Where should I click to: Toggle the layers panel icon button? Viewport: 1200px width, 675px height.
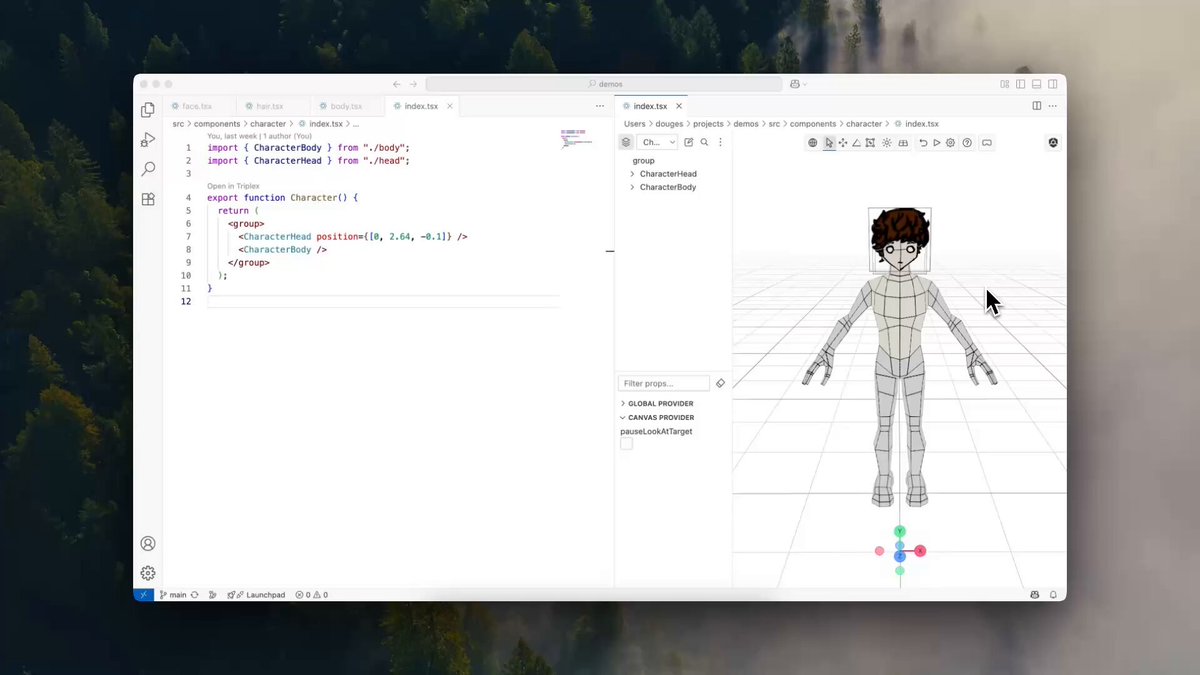coord(626,143)
